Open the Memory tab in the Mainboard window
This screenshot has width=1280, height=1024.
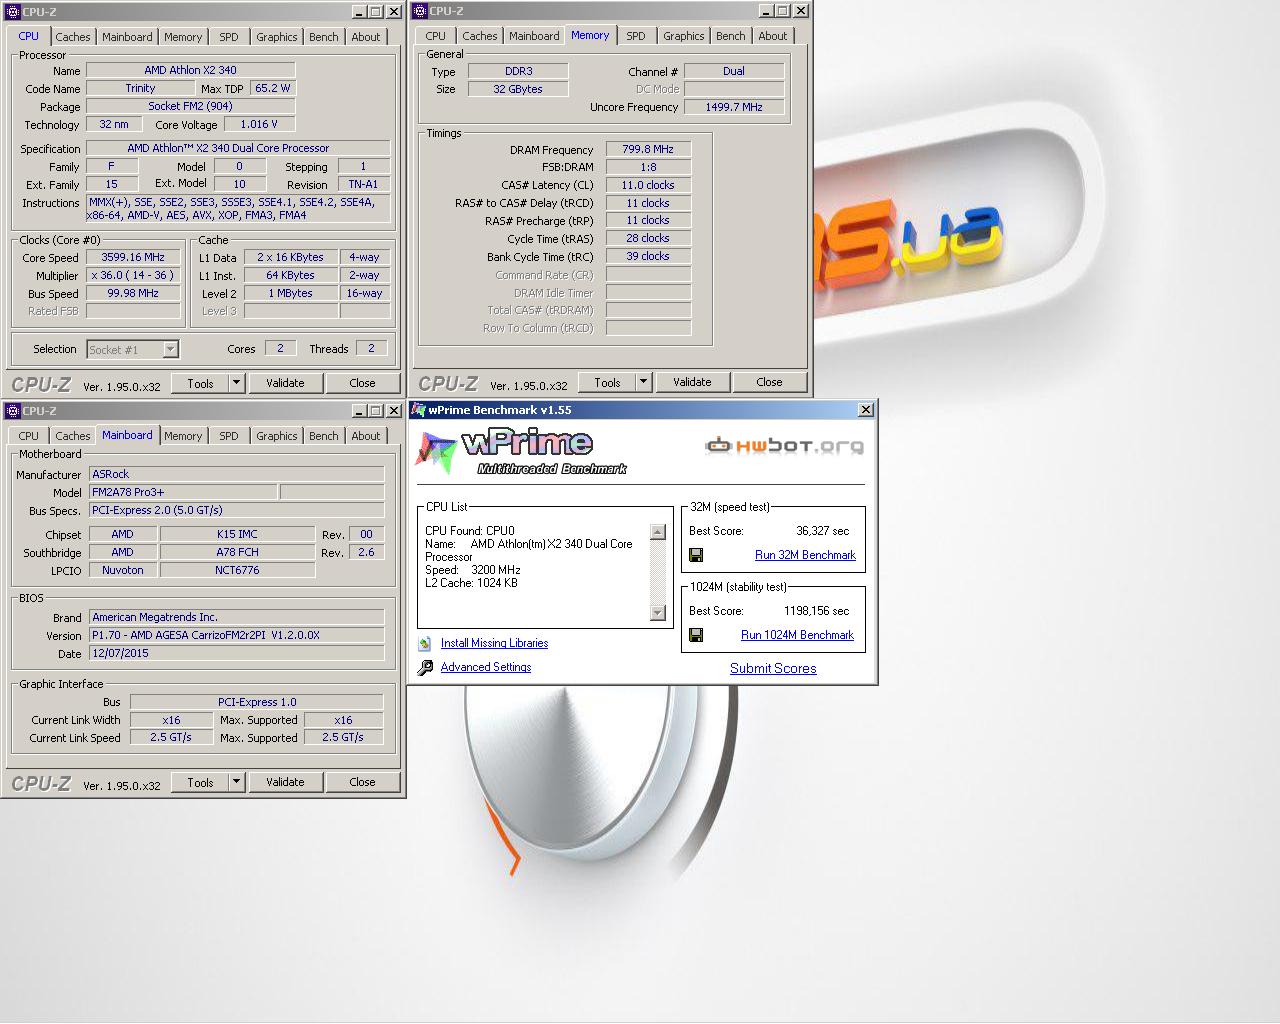click(183, 436)
